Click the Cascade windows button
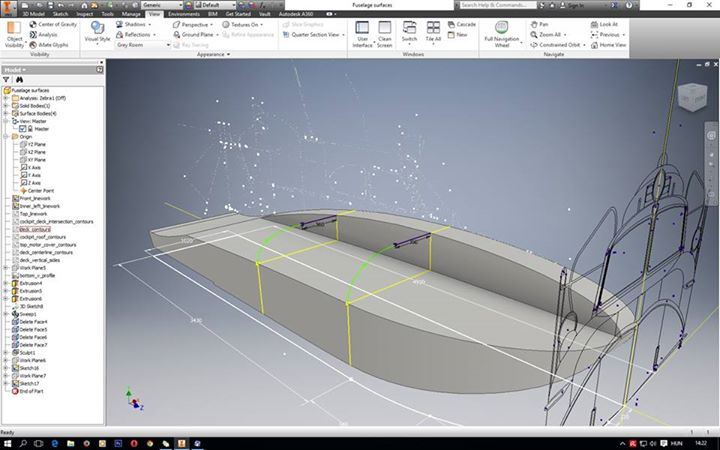This screenshot has height=450, width=720. (465, 23)
